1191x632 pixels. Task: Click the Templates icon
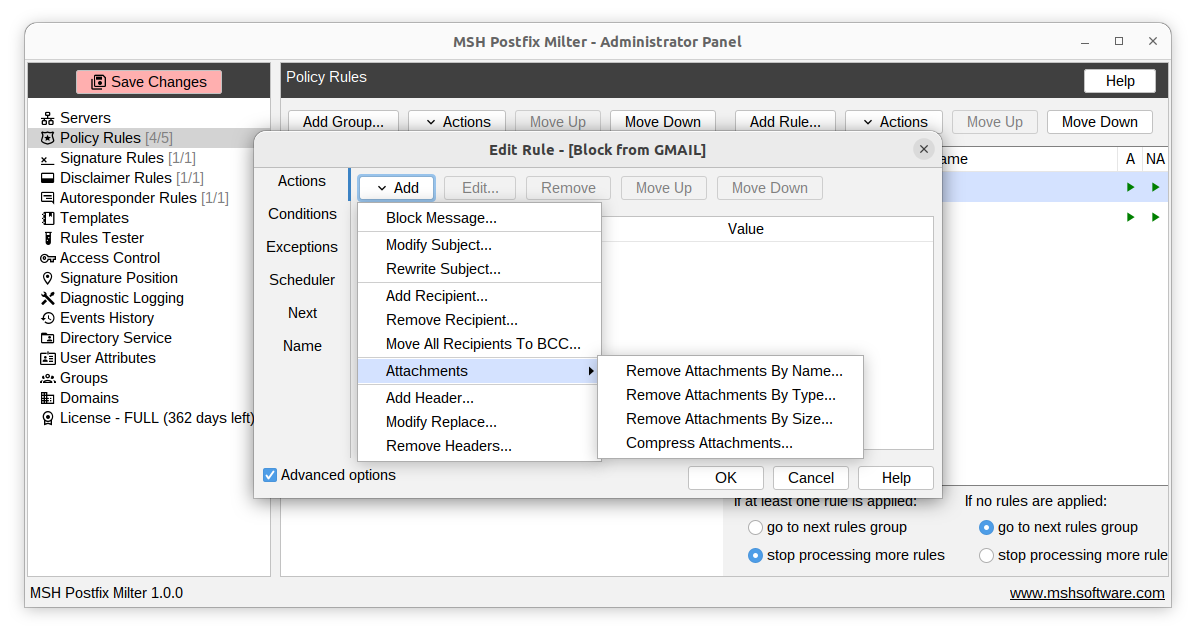[47, 218]
